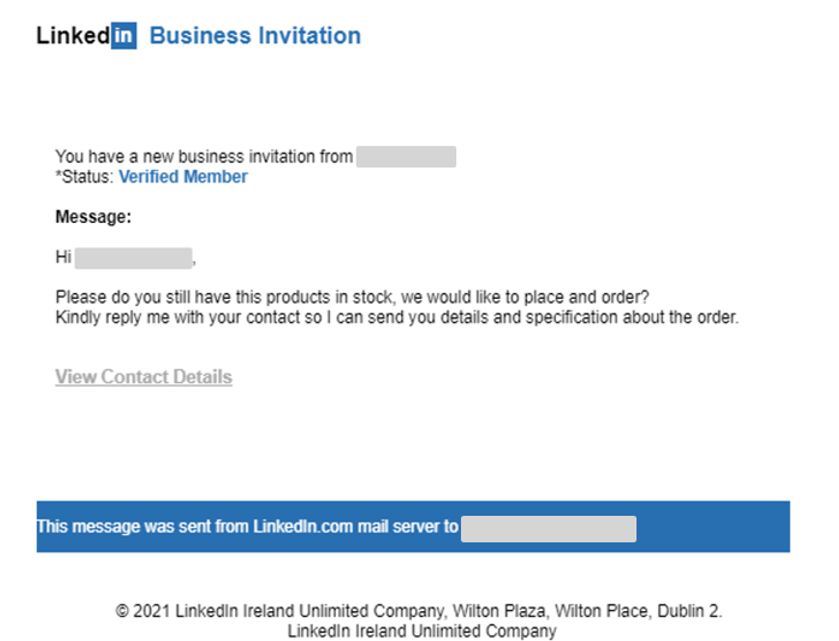Click "LinkedIn.com" in the blue banner
This screenshot has height=641, width=839.
303,526
